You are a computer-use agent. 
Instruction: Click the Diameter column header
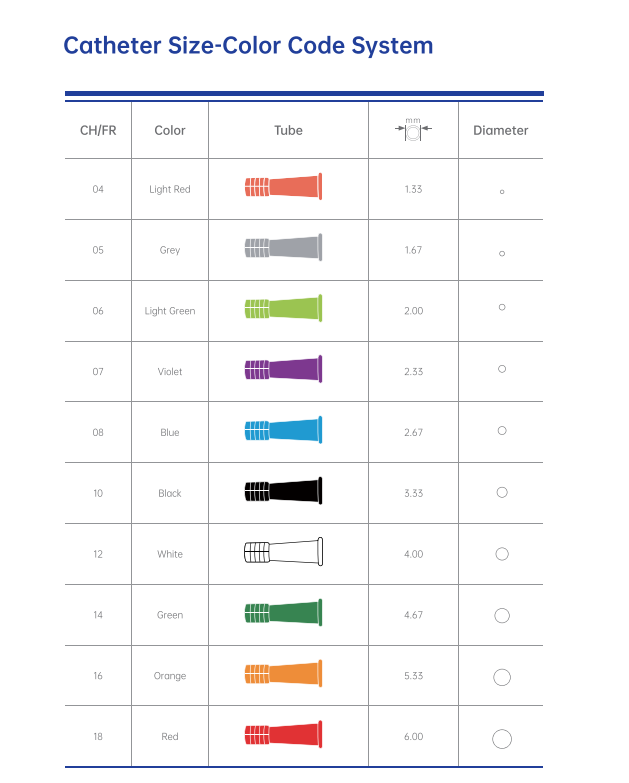(500, 130)
